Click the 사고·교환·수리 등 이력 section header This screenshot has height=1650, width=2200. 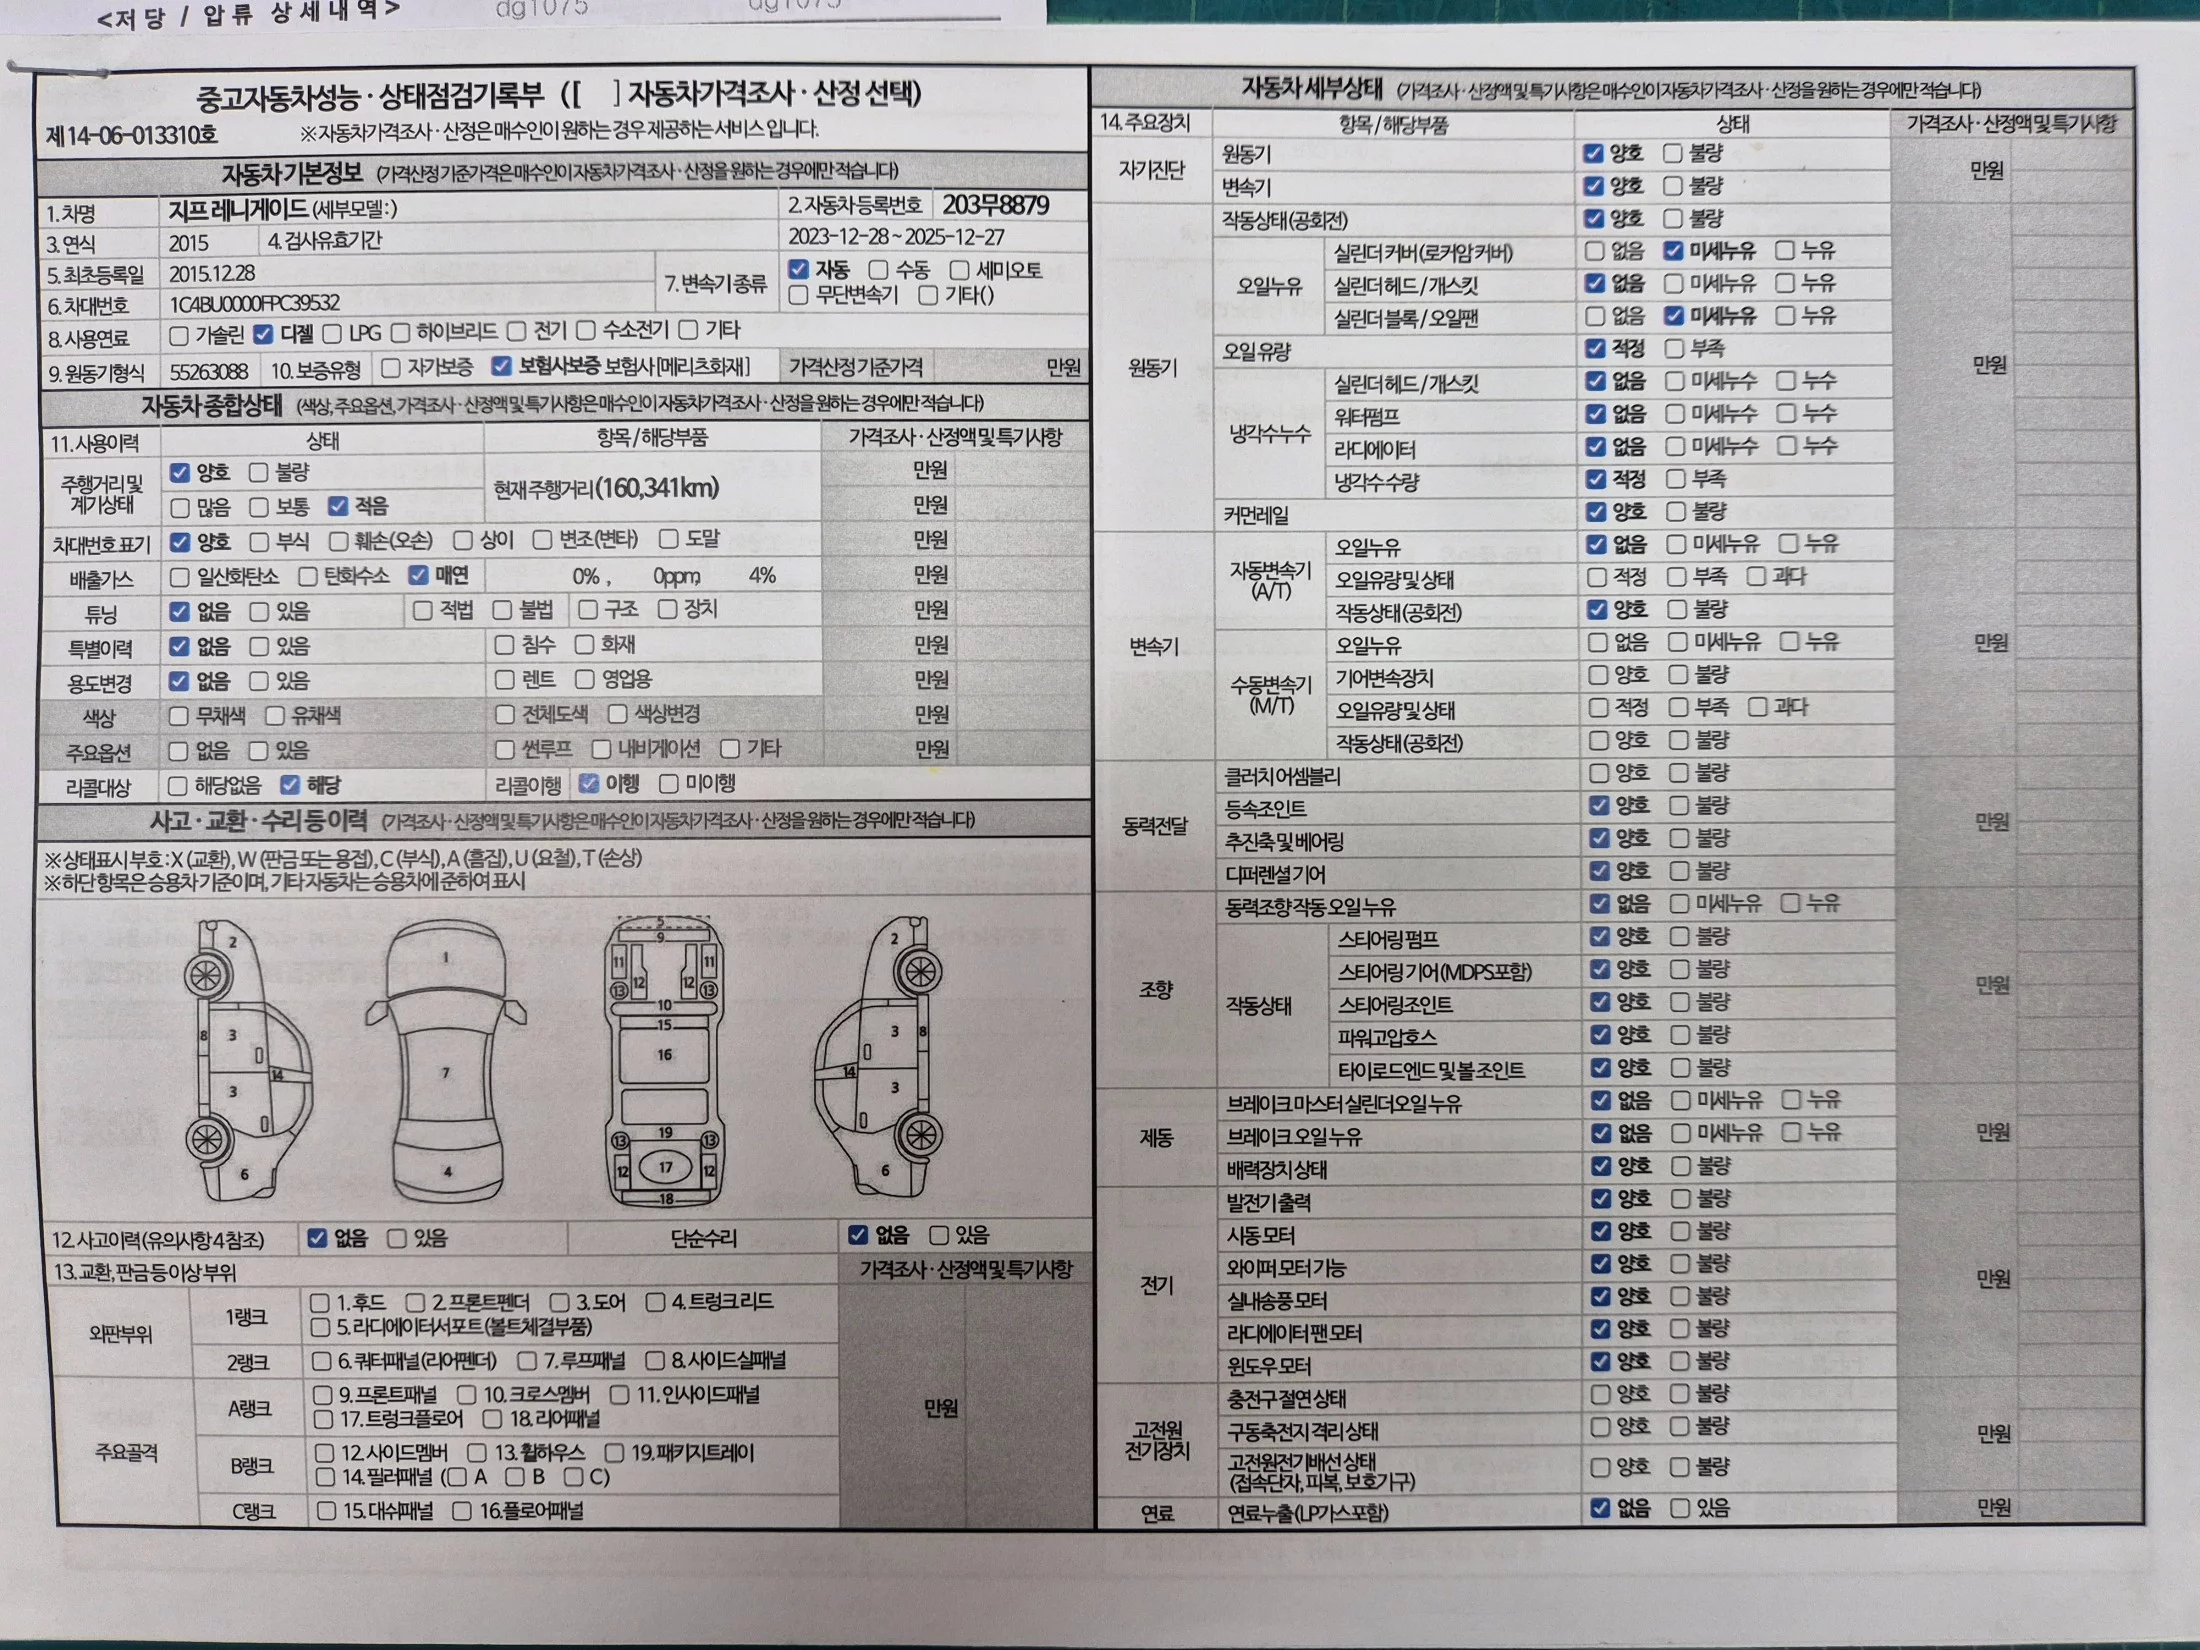[x=258, y=821]
